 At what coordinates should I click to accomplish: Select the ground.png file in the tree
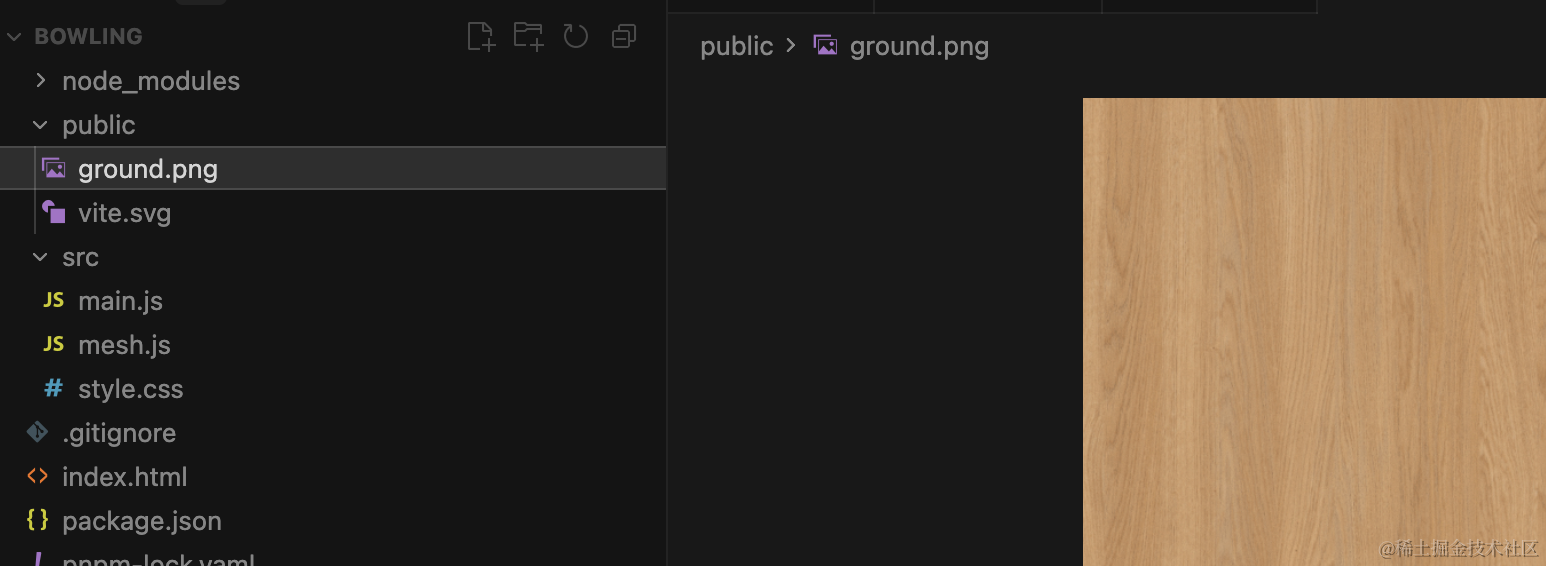coord(333,168)
